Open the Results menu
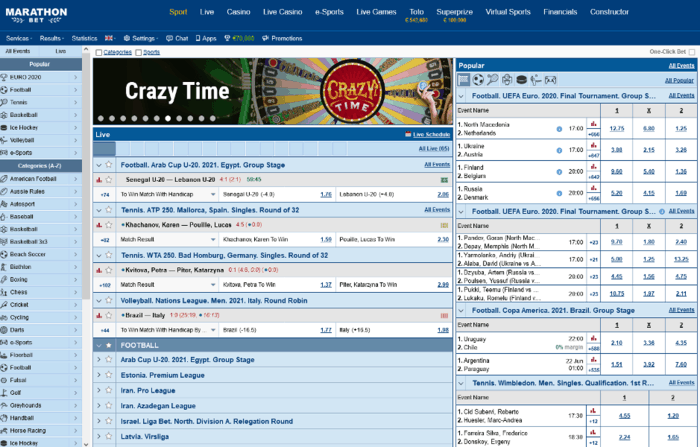This screenshot has height=447, width=700. [x=51, y=38]
